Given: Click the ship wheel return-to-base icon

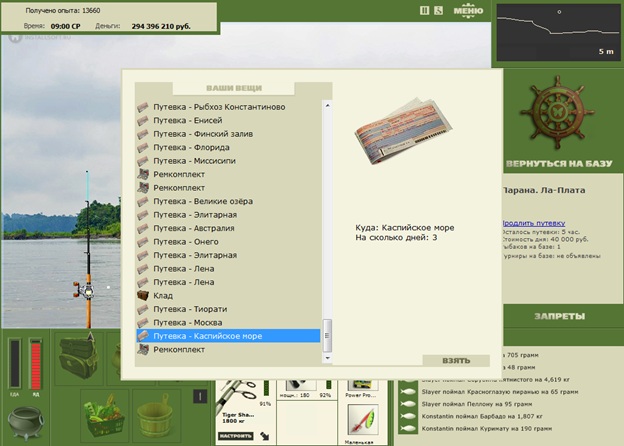Looking at the screenshot, I should click(558, 112).
